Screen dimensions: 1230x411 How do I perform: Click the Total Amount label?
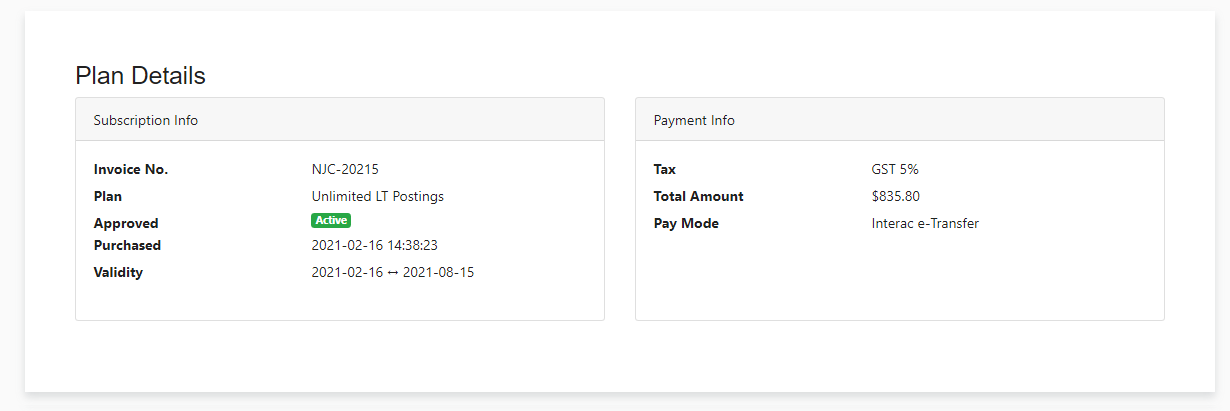click(698, 196)
